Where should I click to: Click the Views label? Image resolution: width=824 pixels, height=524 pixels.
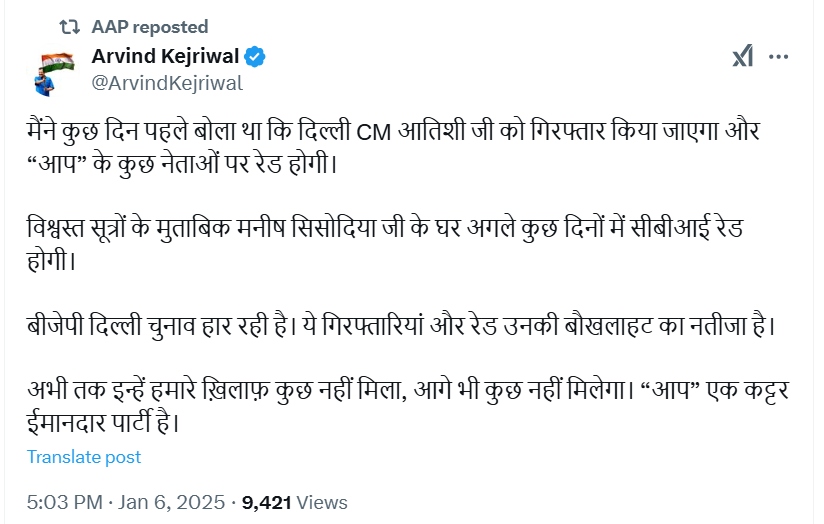(322, 502)
